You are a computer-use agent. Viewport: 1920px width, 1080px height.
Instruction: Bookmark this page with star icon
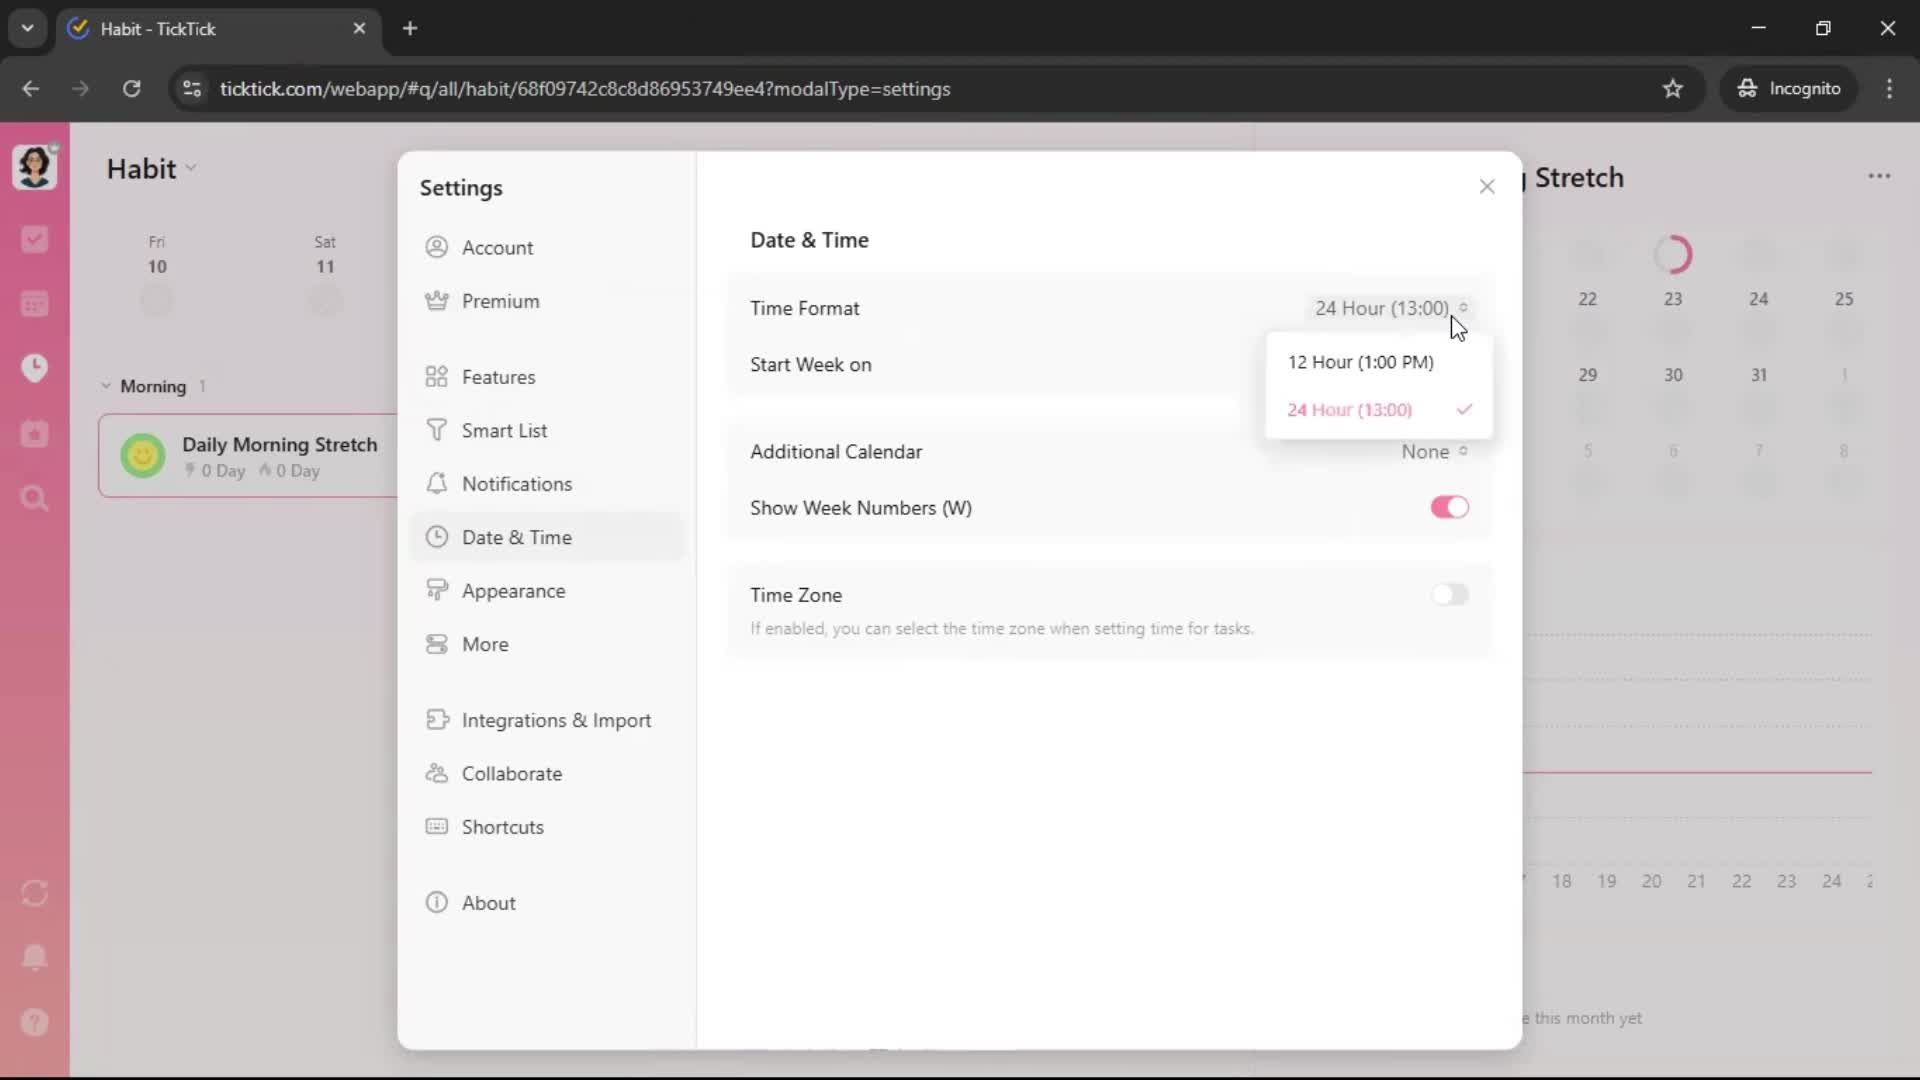point(1672,89)
